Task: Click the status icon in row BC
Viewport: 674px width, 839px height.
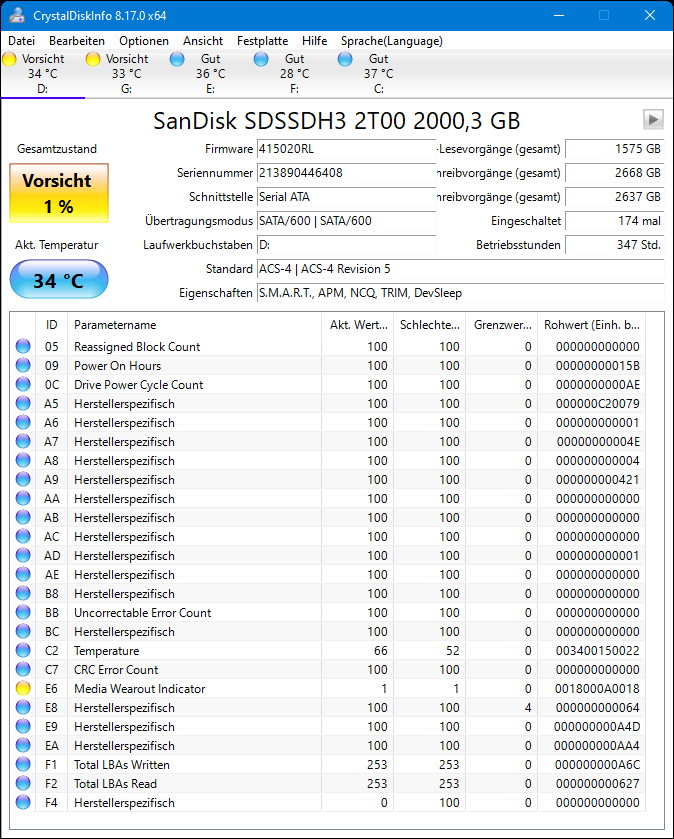Action: pos(23,631)
